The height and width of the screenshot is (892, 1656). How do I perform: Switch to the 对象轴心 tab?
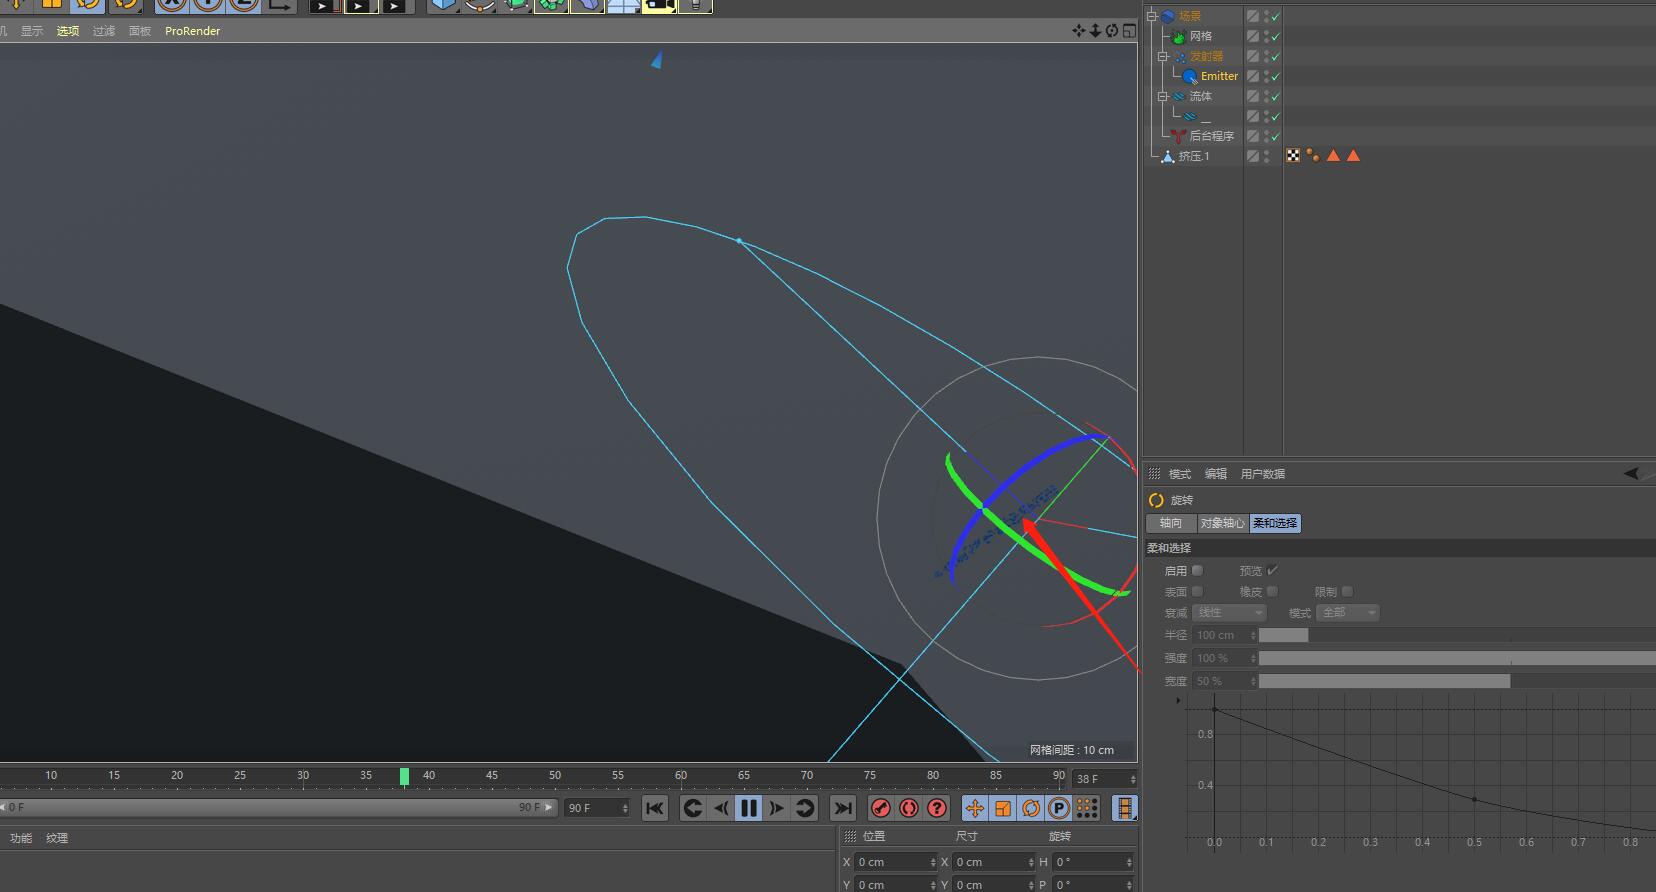(x=1222, y=523)
